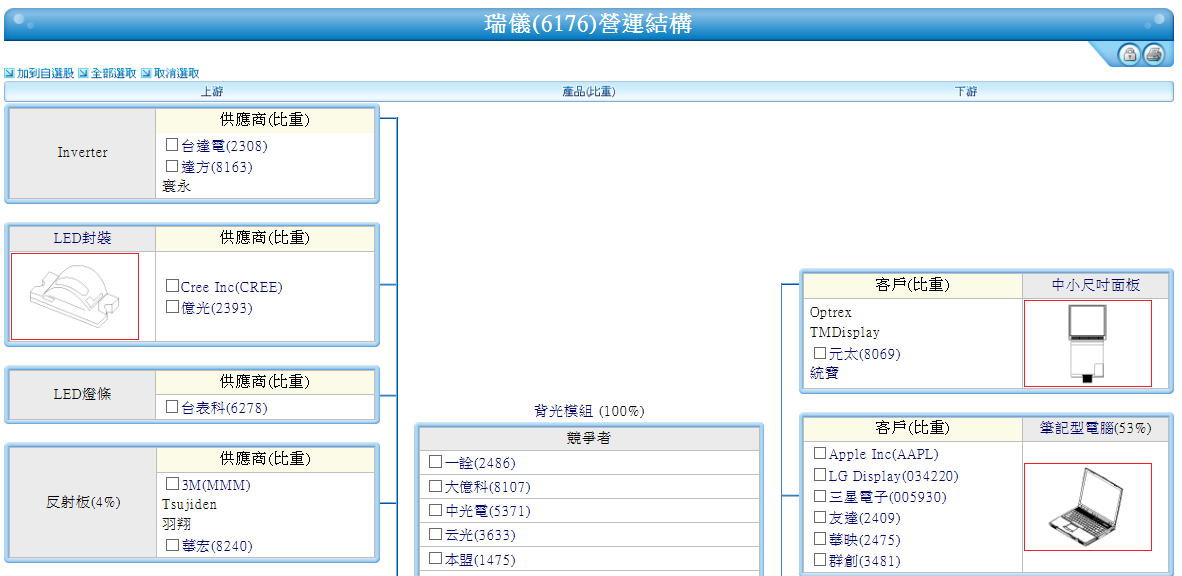Open 華宏(8240) stock link
The width and height of the screenshot is (1182, 576).
(217, 546)
